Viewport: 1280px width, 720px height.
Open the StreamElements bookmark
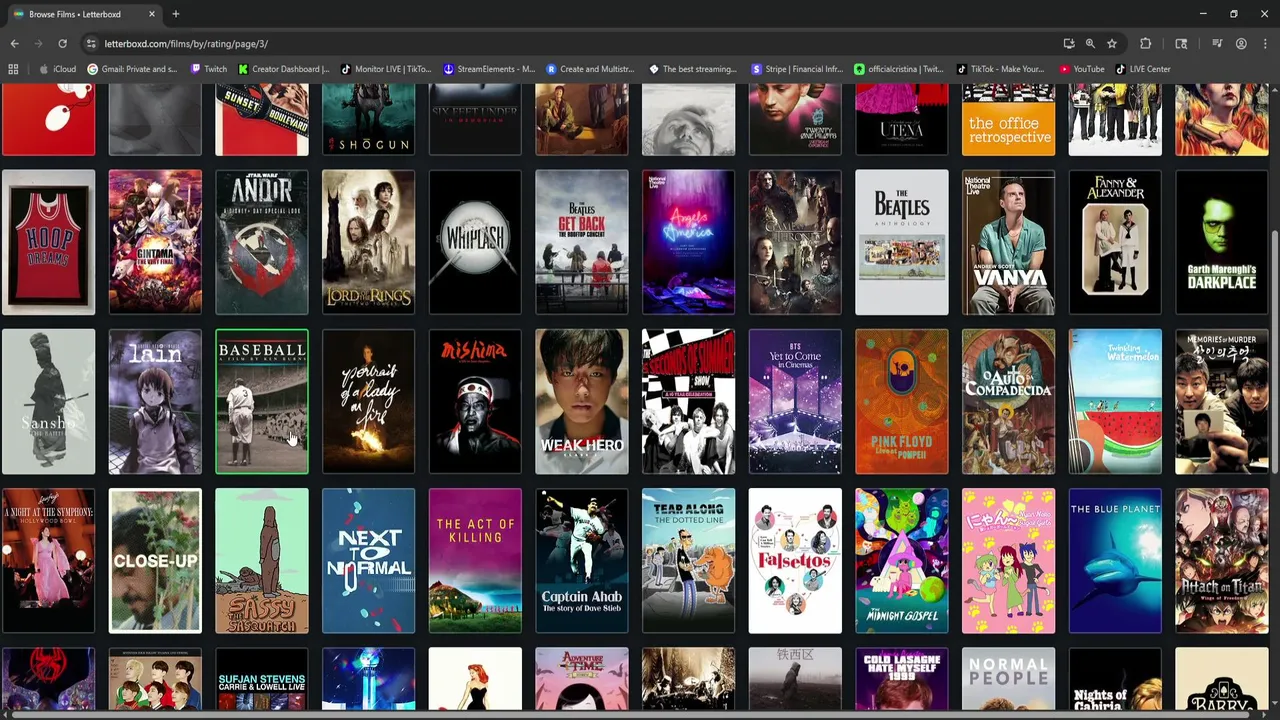(489, 69)
